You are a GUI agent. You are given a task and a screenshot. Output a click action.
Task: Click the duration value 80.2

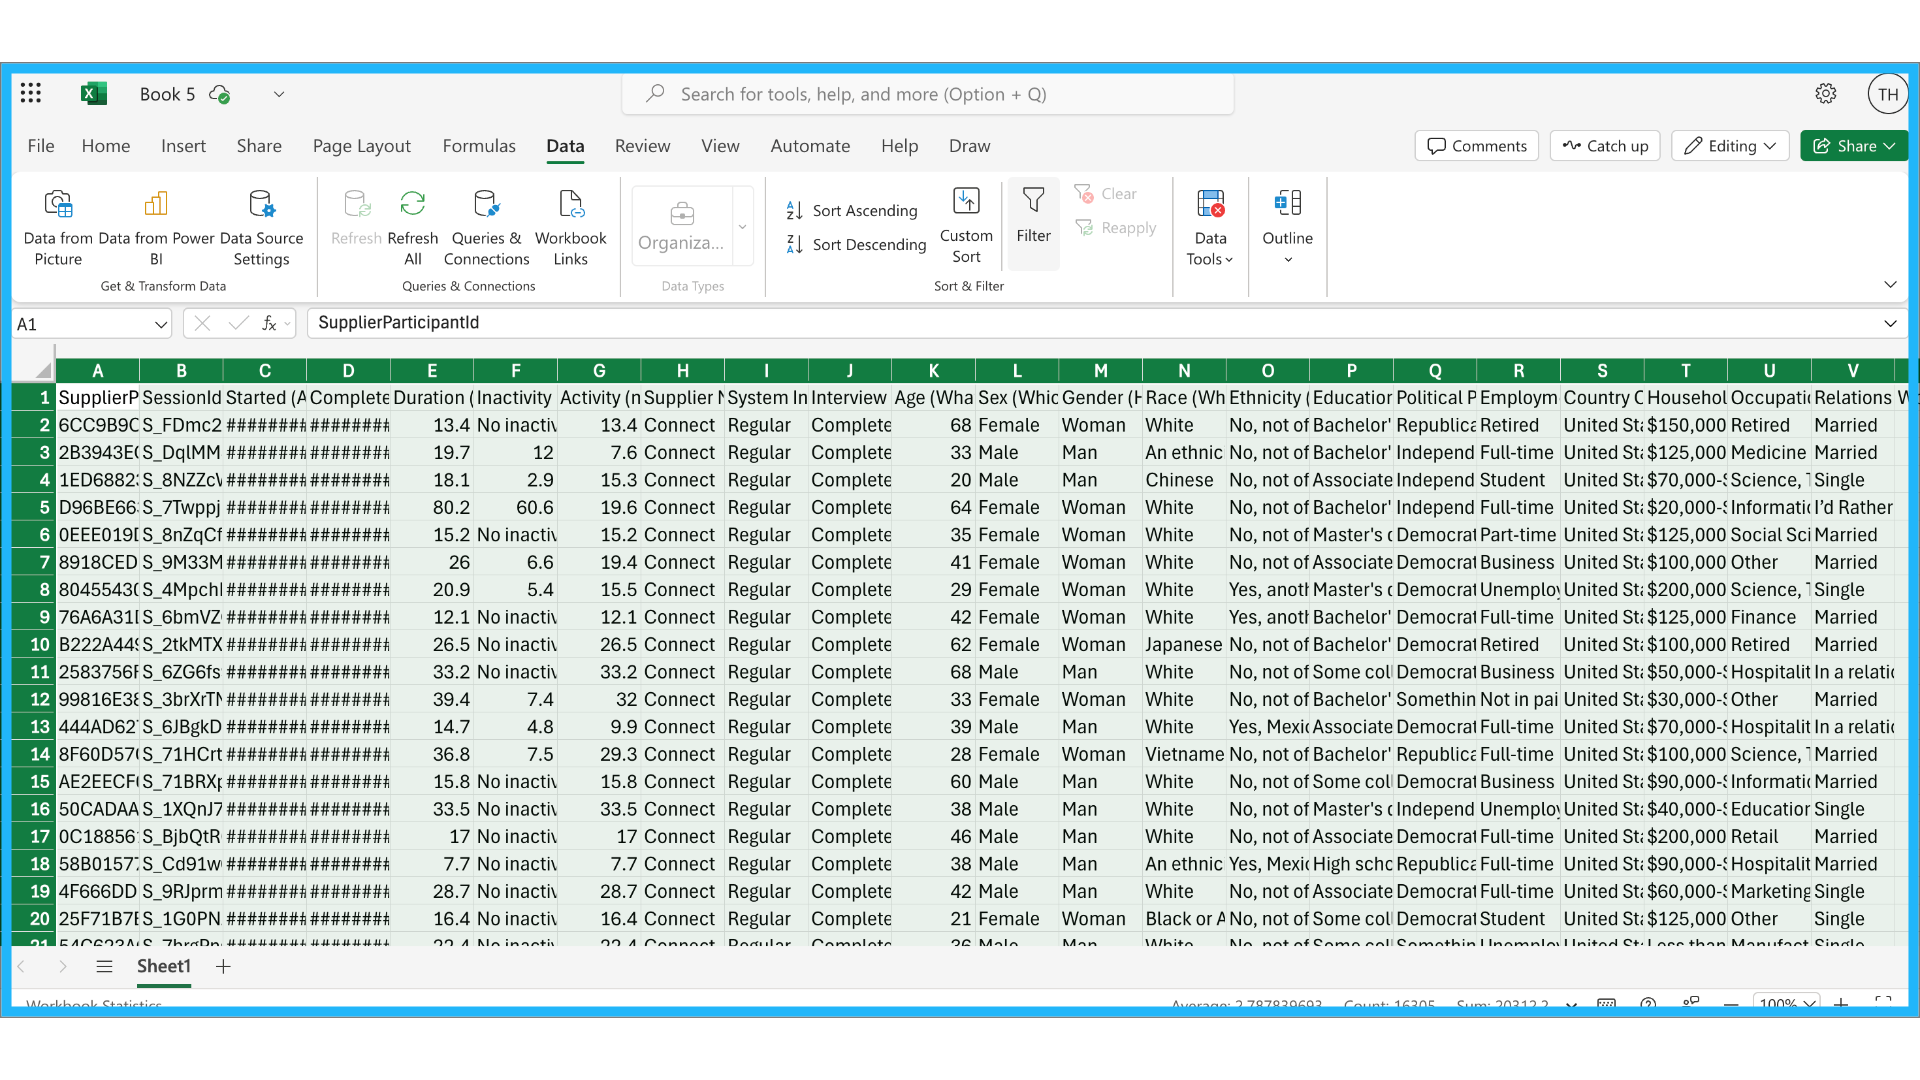pyautogui.click(x=432, y=508)
